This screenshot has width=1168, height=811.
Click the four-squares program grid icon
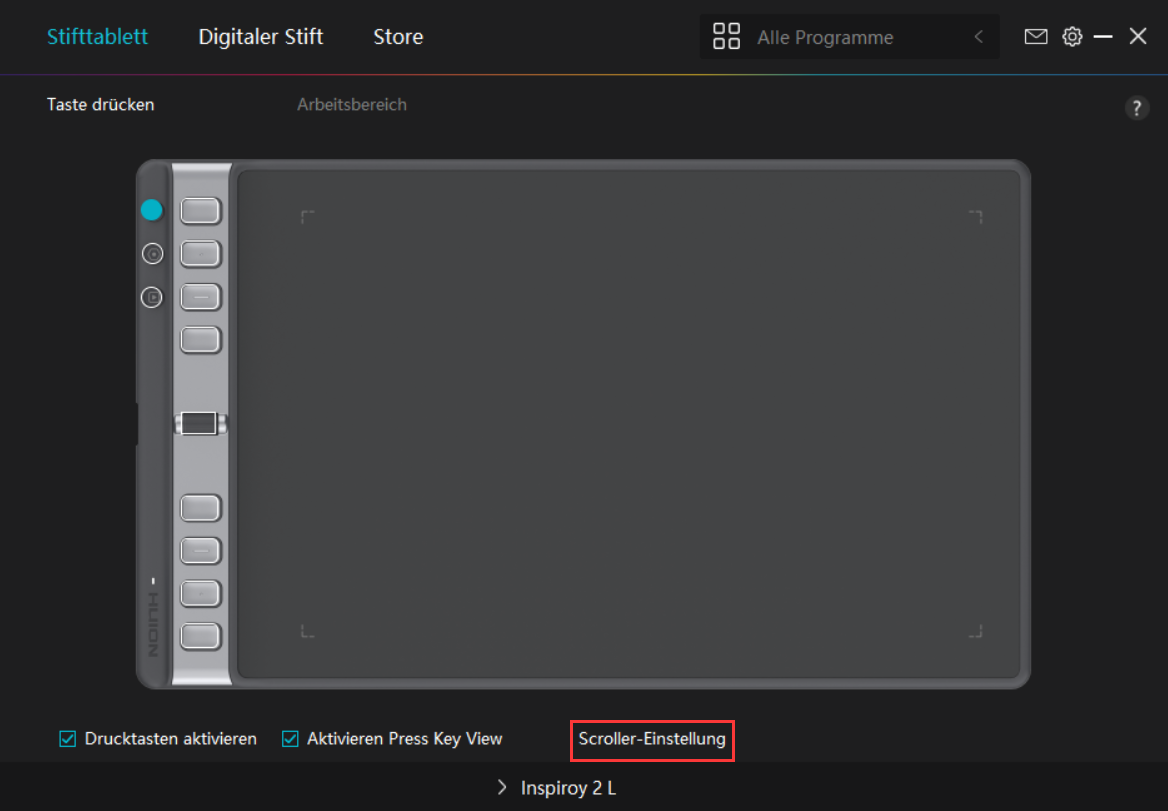(726, 37)
